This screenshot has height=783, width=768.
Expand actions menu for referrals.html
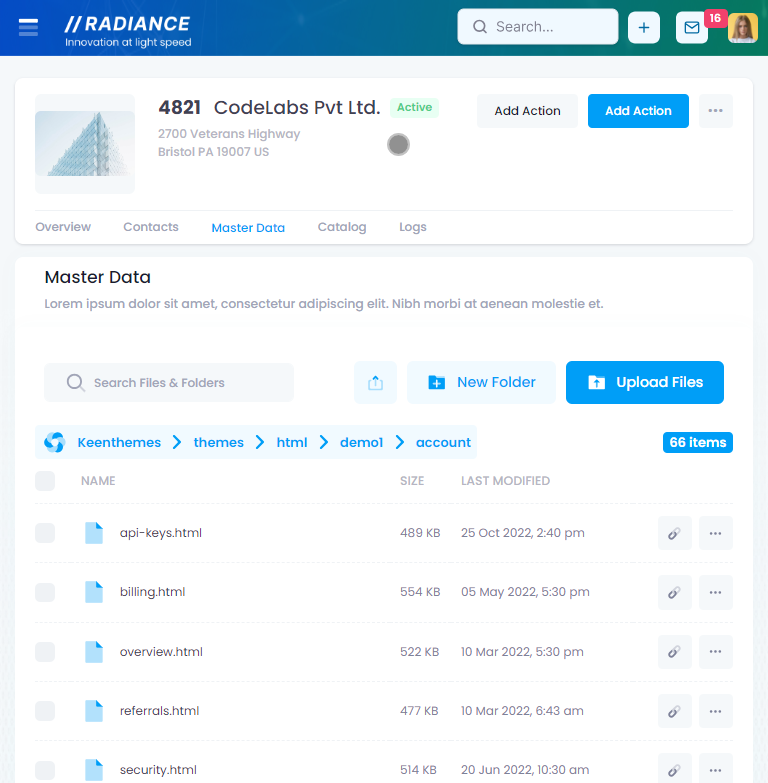click(x=715, y=711)
